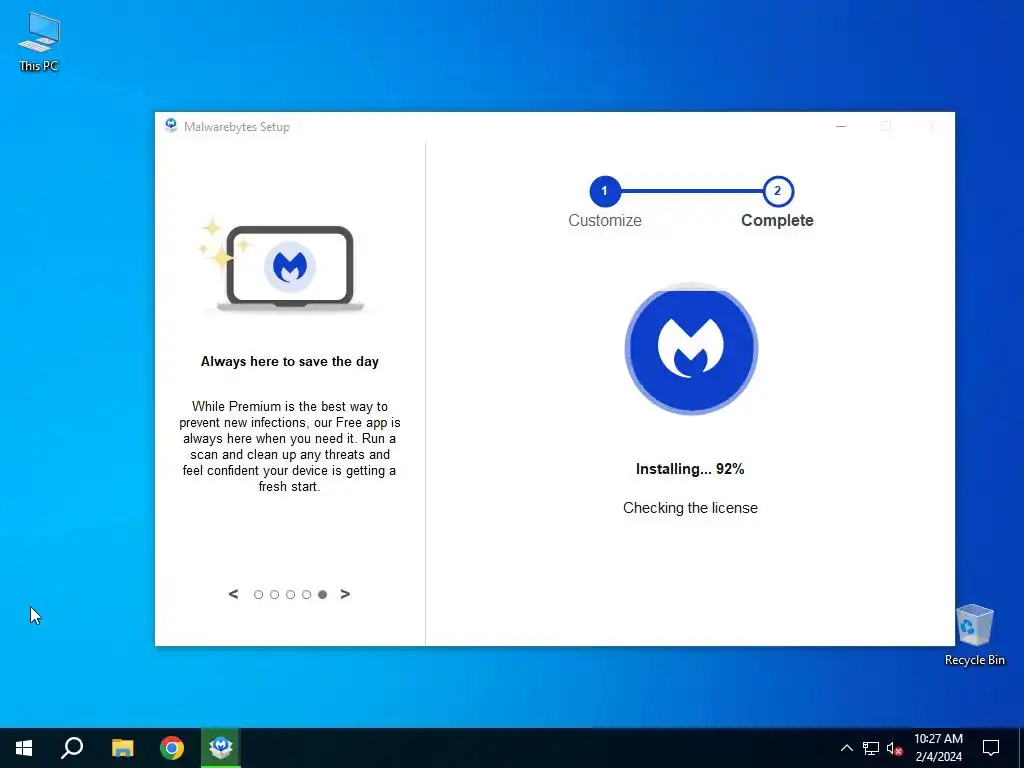Click the 'Installing... 92%' status text
The width and height of the screenshot is (1024, 768).
click(690, 469)
